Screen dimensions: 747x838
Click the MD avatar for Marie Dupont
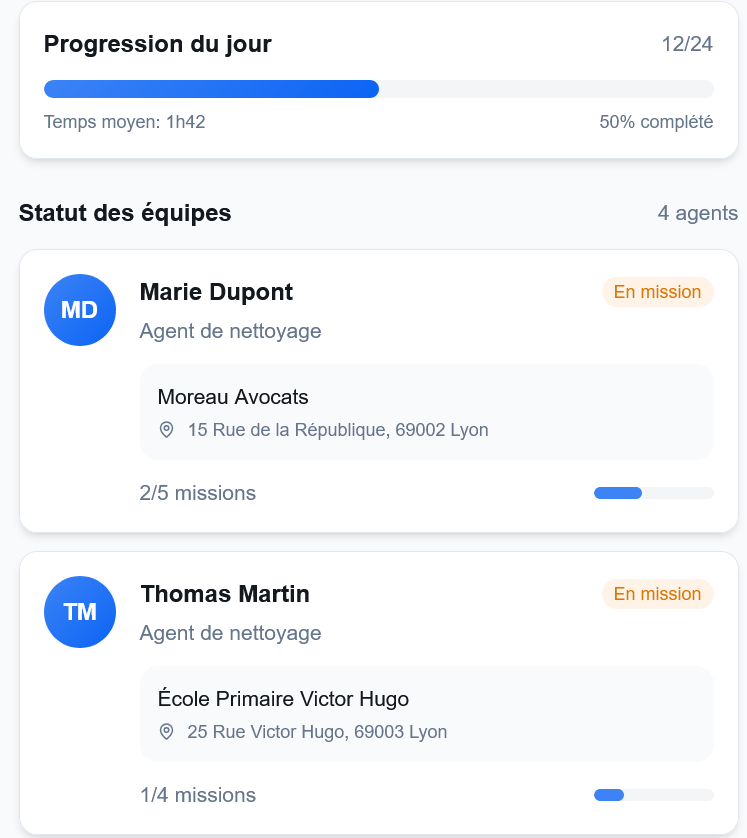[x=80, y=310]
